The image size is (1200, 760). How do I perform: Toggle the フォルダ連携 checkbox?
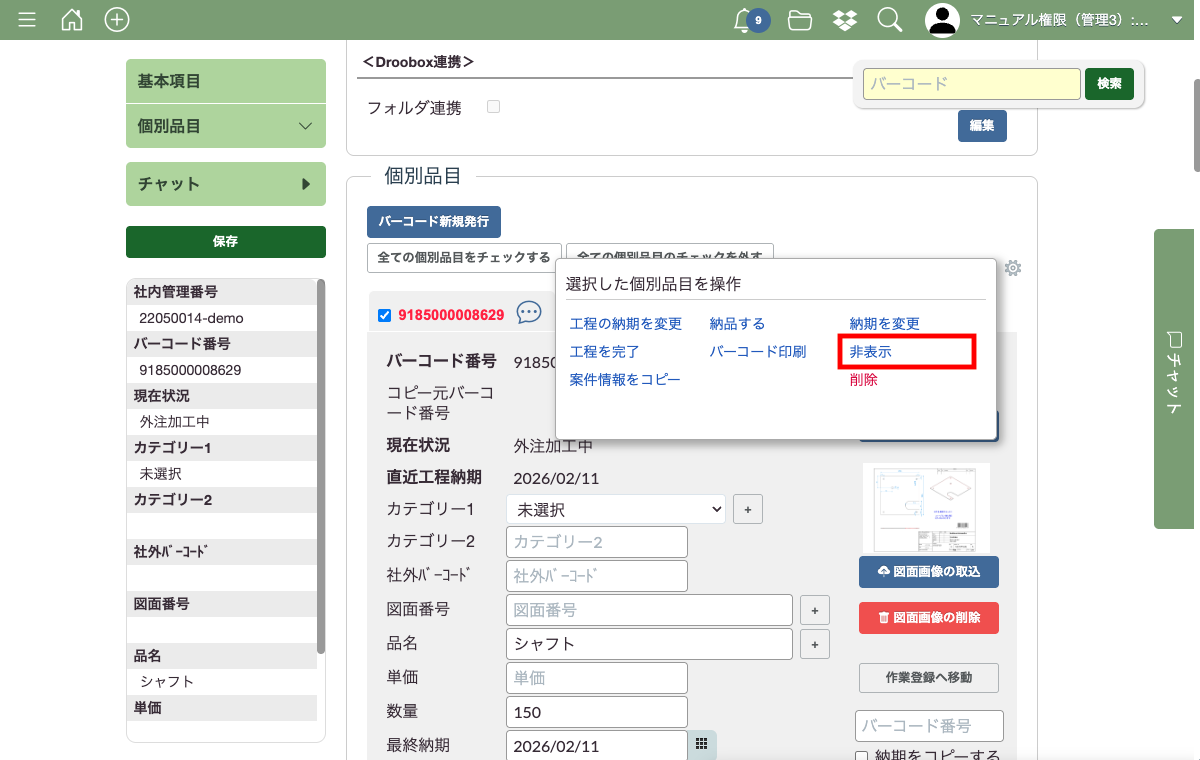tap(493, 107)
